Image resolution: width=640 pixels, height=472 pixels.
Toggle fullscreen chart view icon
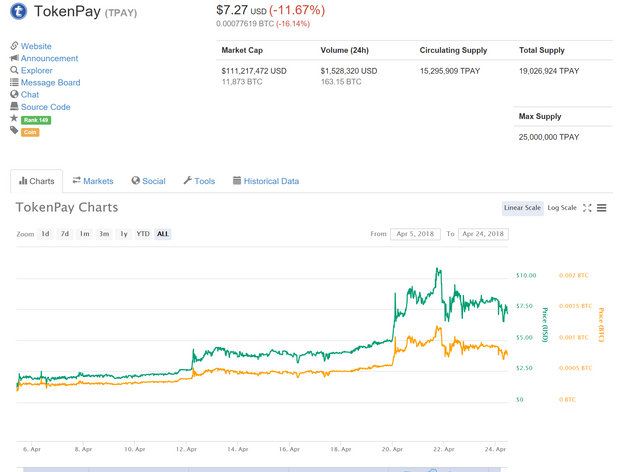click(x=587, y=208)
